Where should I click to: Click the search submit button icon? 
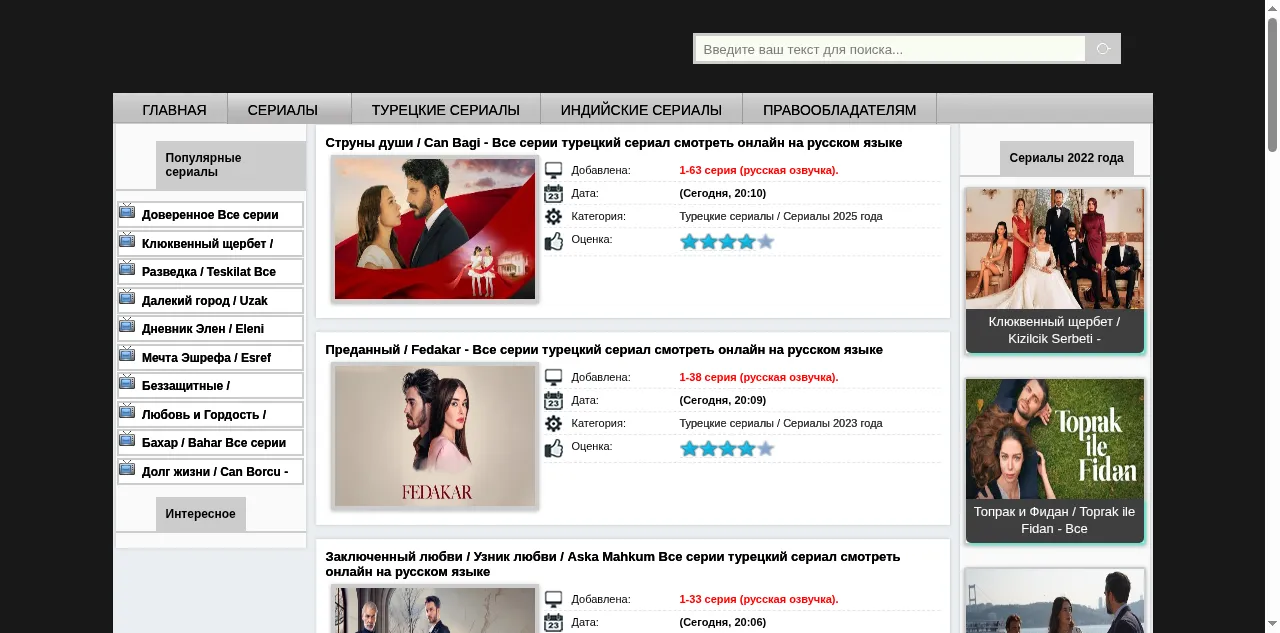click(x=1103, y=49)
